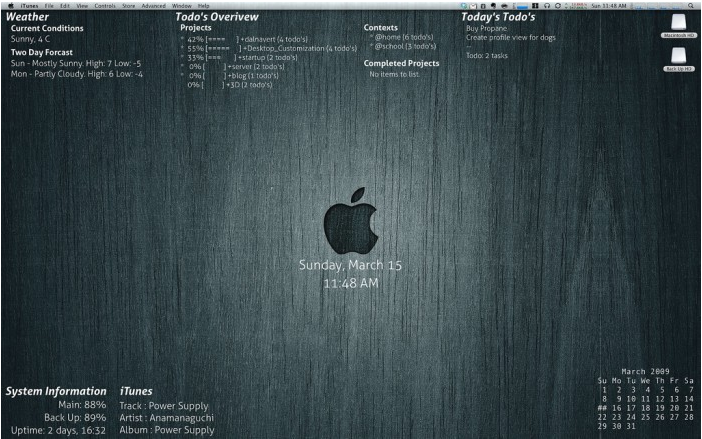Click date 1 in the calendar
Image resolution: width=702 pixels, height=439 pixels.
(604, 390)
